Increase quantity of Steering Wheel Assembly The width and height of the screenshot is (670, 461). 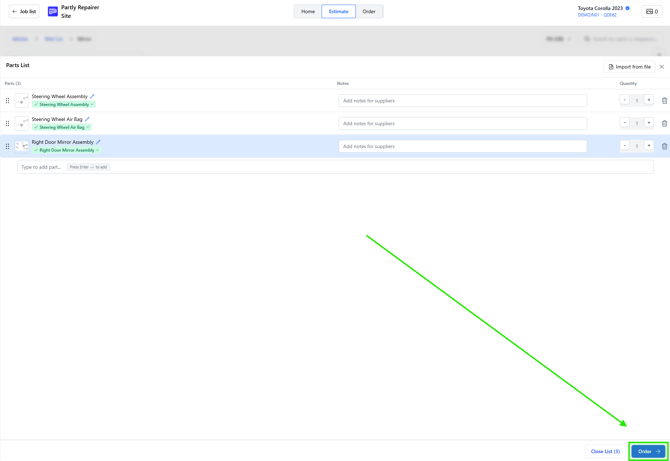[x=649, y=100]
